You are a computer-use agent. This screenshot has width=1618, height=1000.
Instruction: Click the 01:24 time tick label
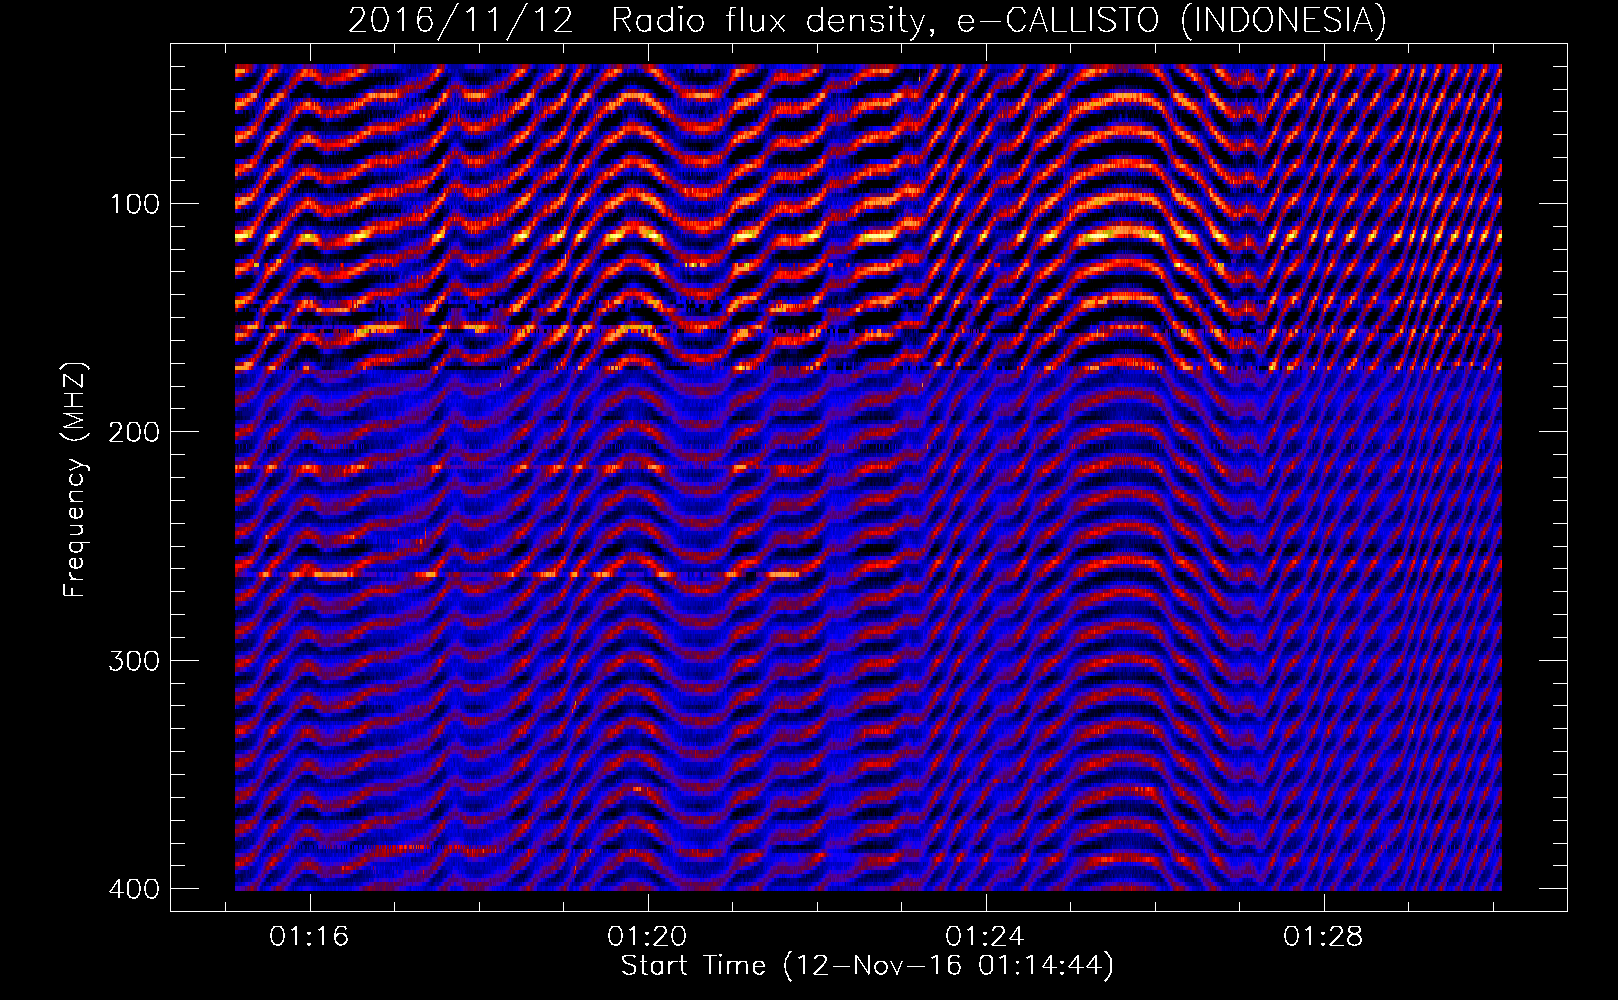(x=985, y=937)
